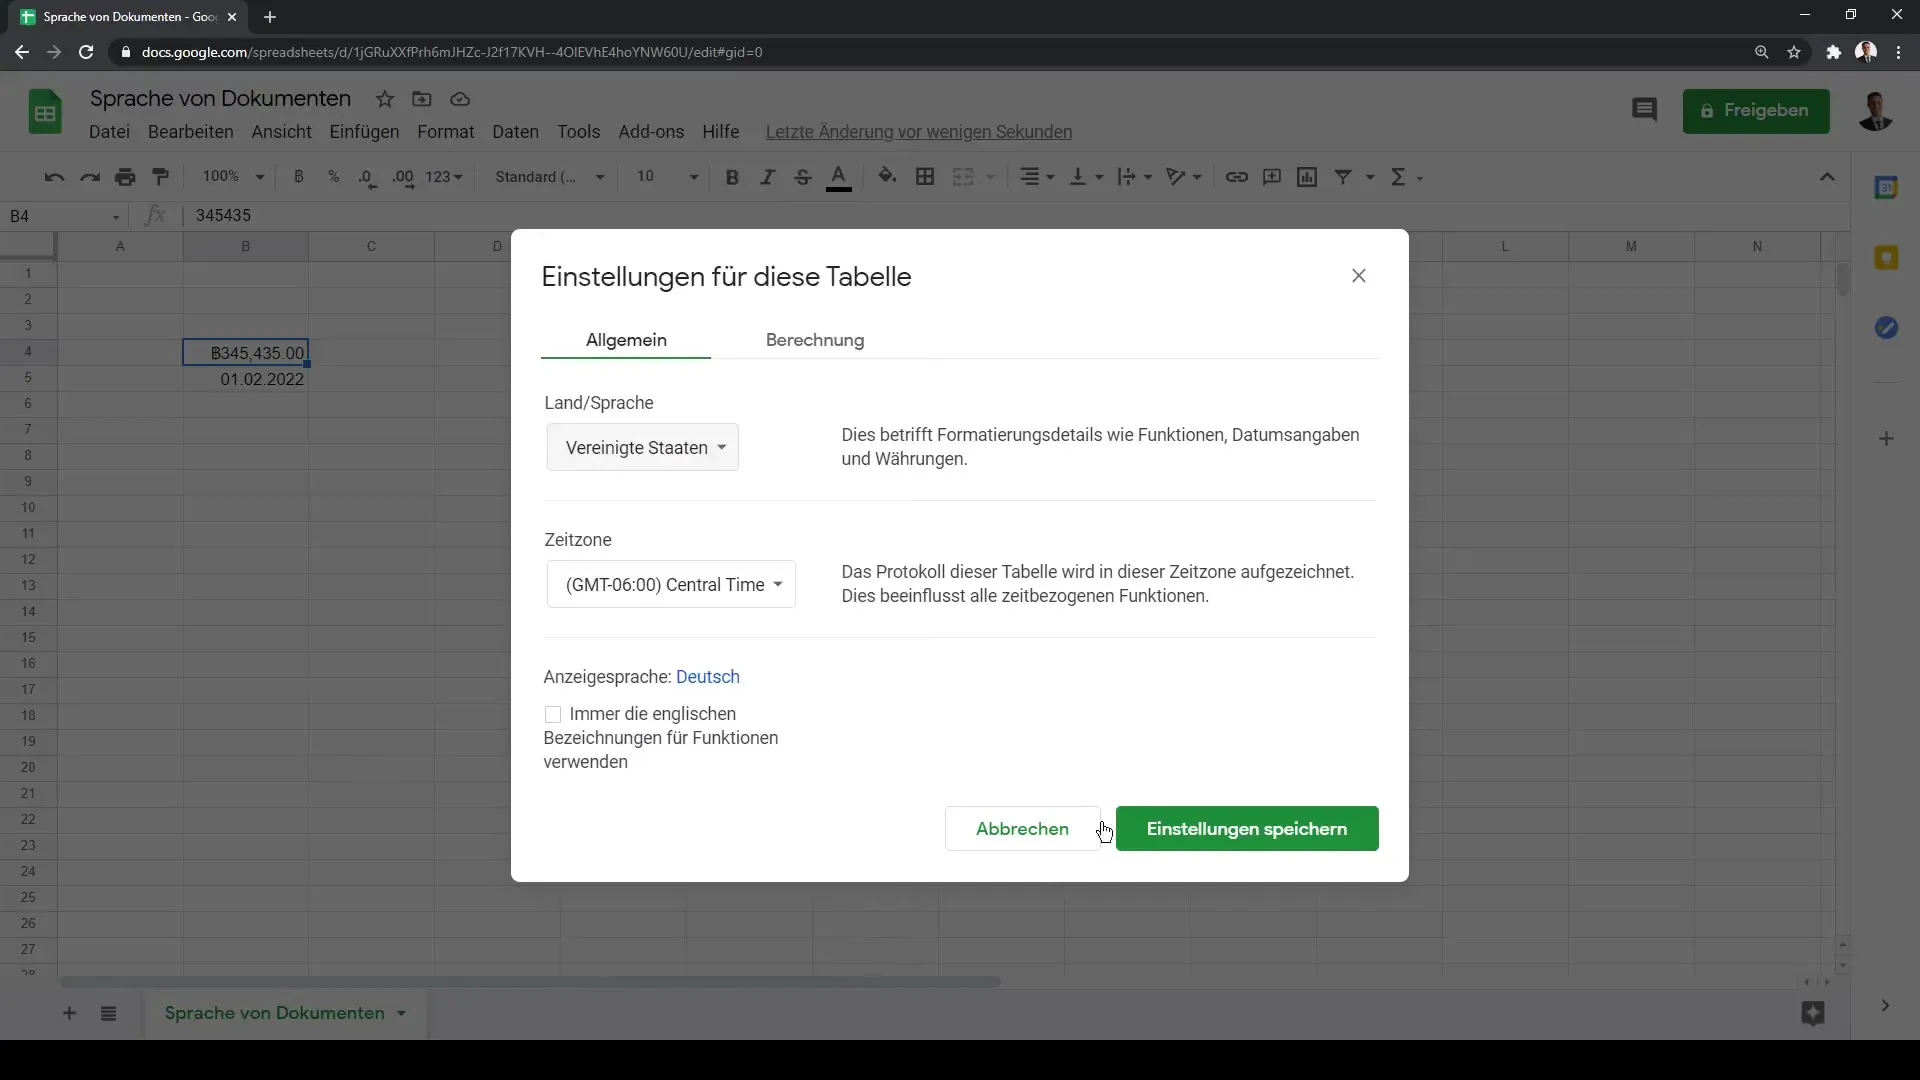Toggle always use English function names checkbox

(553, 714)
